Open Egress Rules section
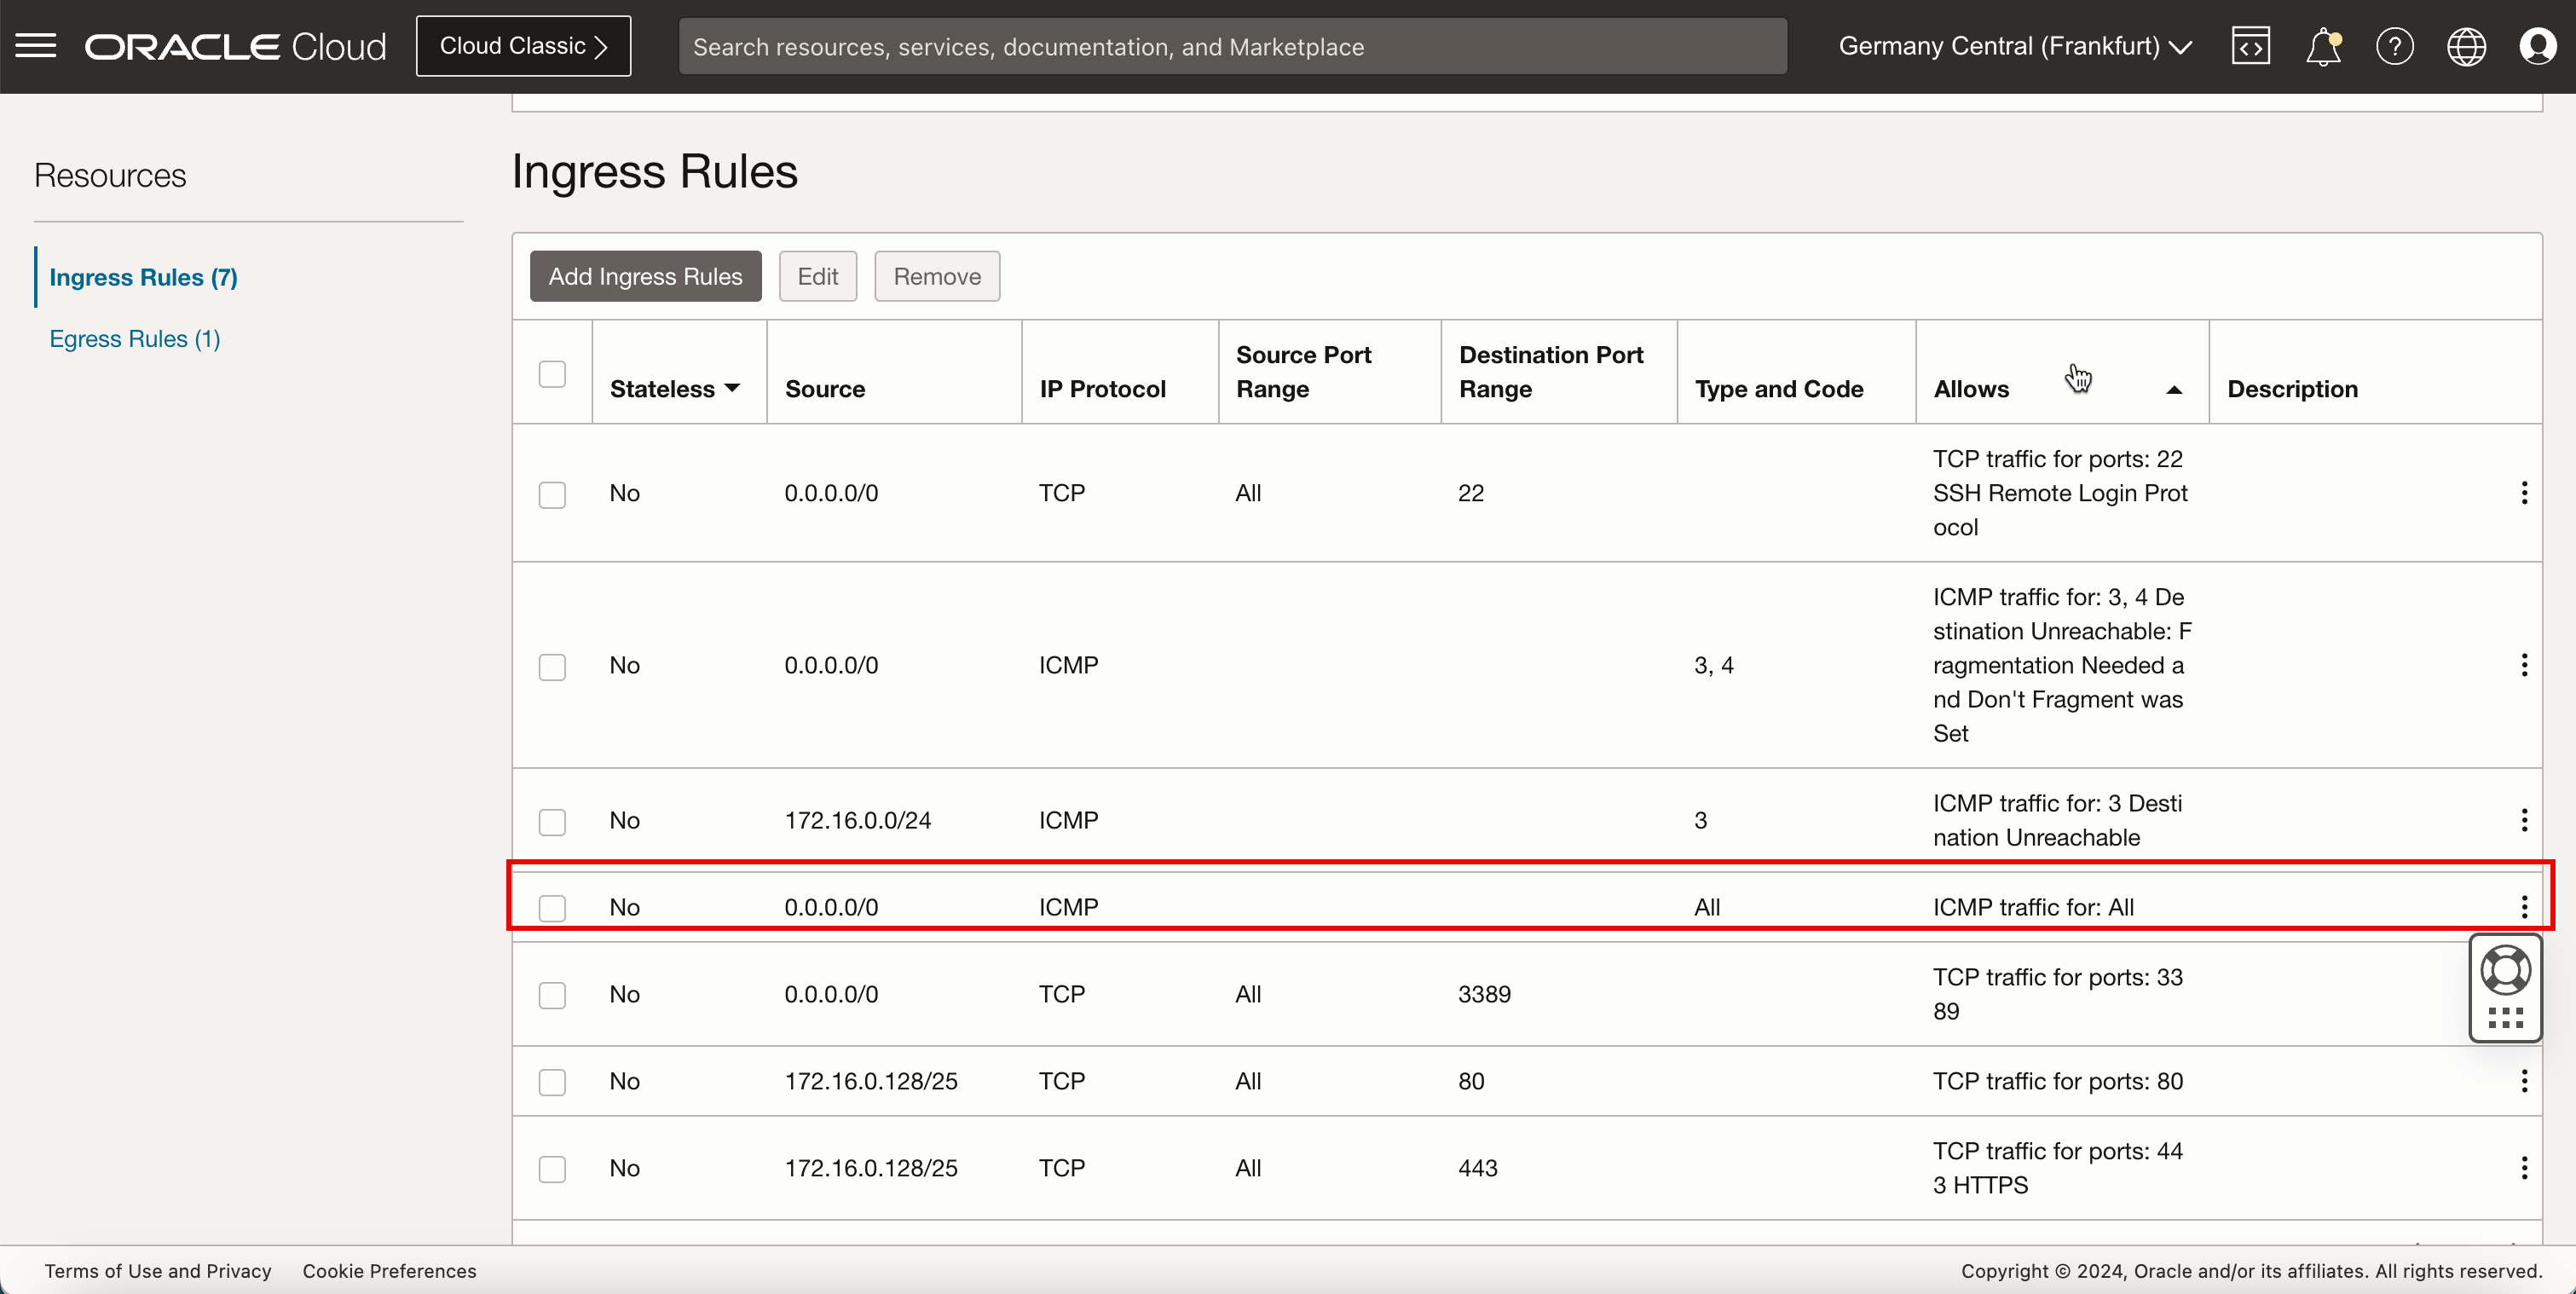The width and height of the screenshot is (2576, 1294). pos(136,338)
